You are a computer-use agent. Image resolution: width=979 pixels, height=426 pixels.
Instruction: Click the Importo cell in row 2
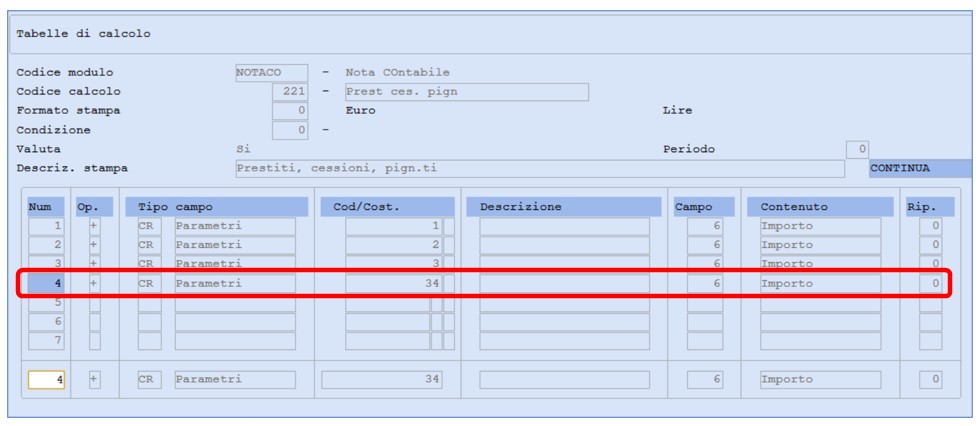click(820, 245)
